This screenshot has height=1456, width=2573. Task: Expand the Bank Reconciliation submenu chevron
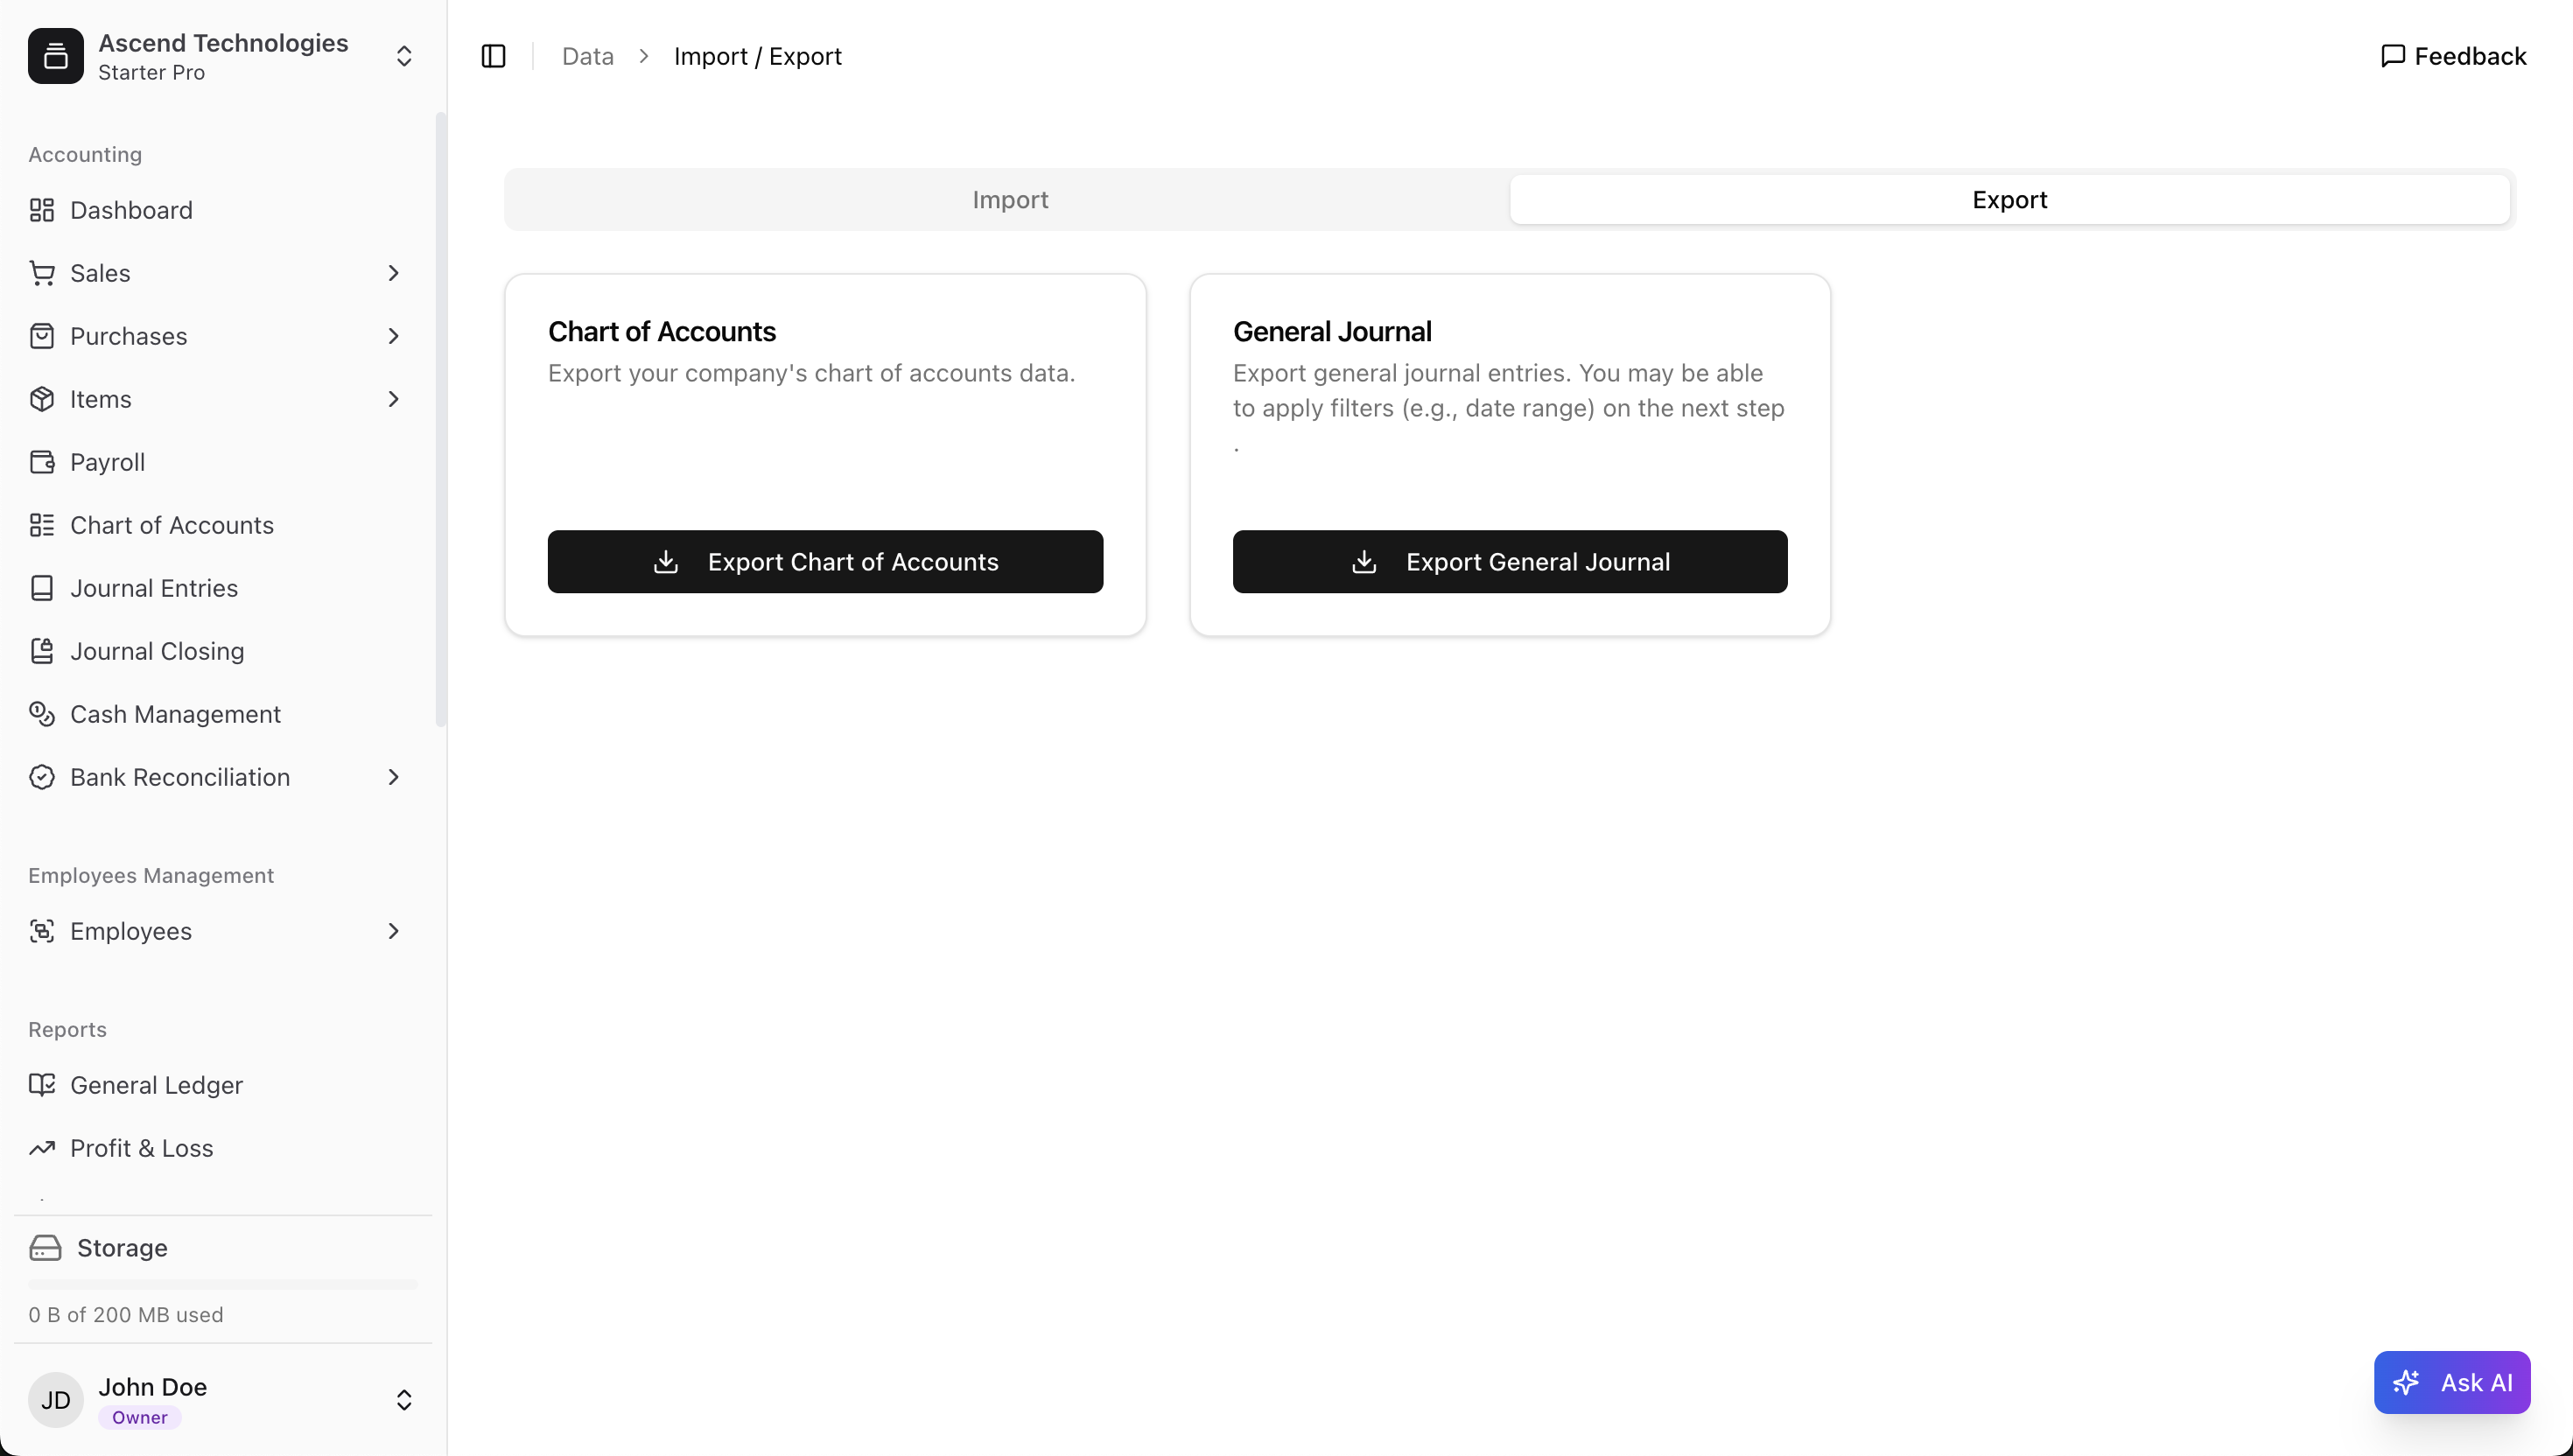tap(393, 777)
